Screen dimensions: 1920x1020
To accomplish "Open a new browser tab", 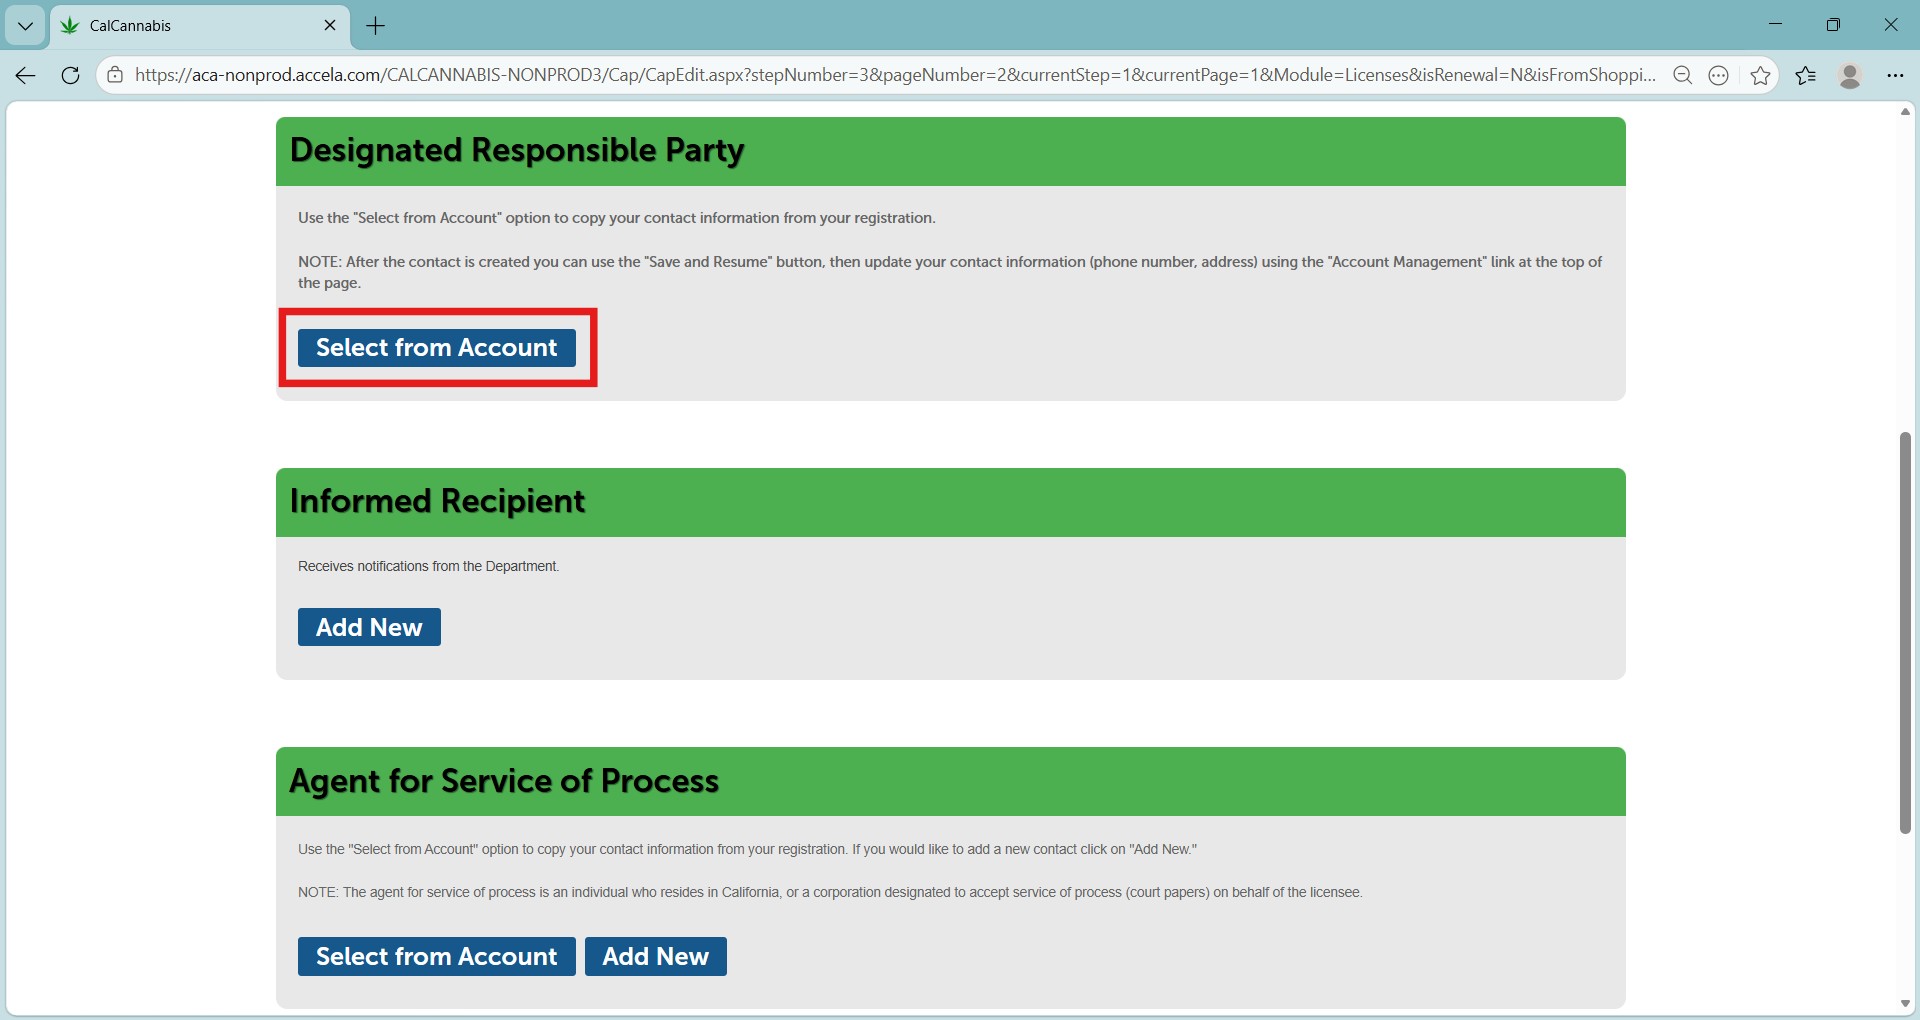I will 376,26.
